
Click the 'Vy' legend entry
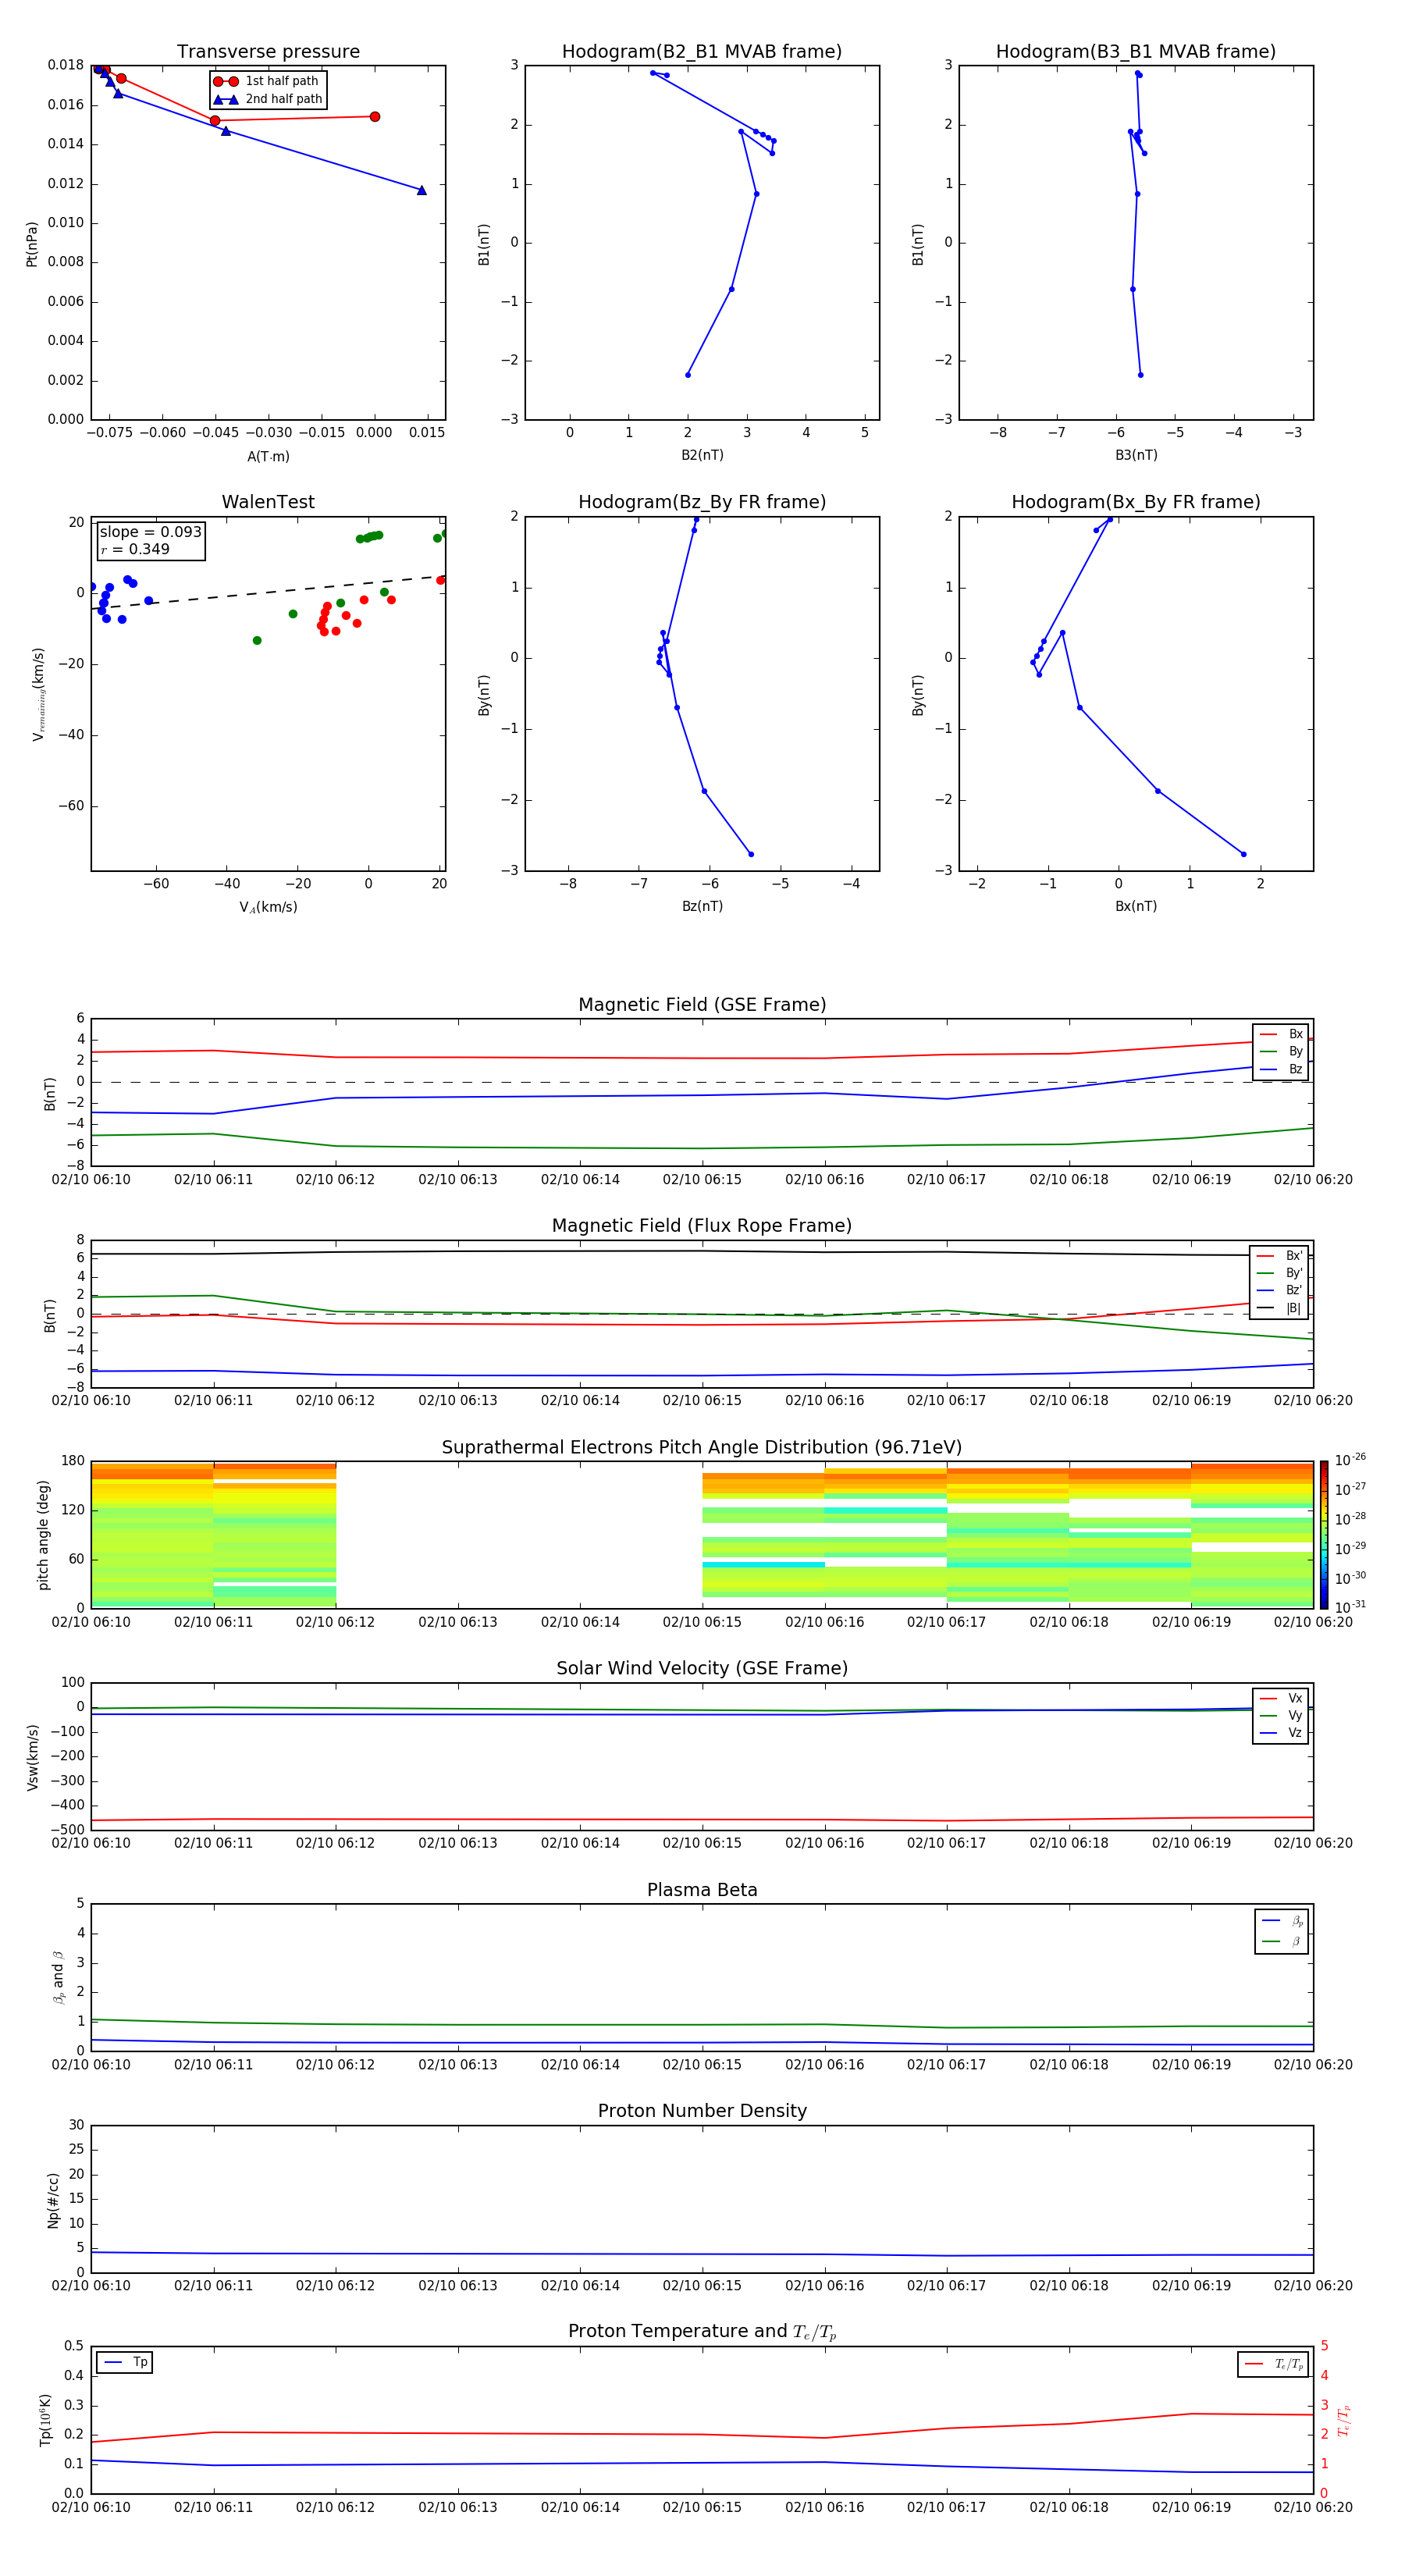pos(1281,1715)
